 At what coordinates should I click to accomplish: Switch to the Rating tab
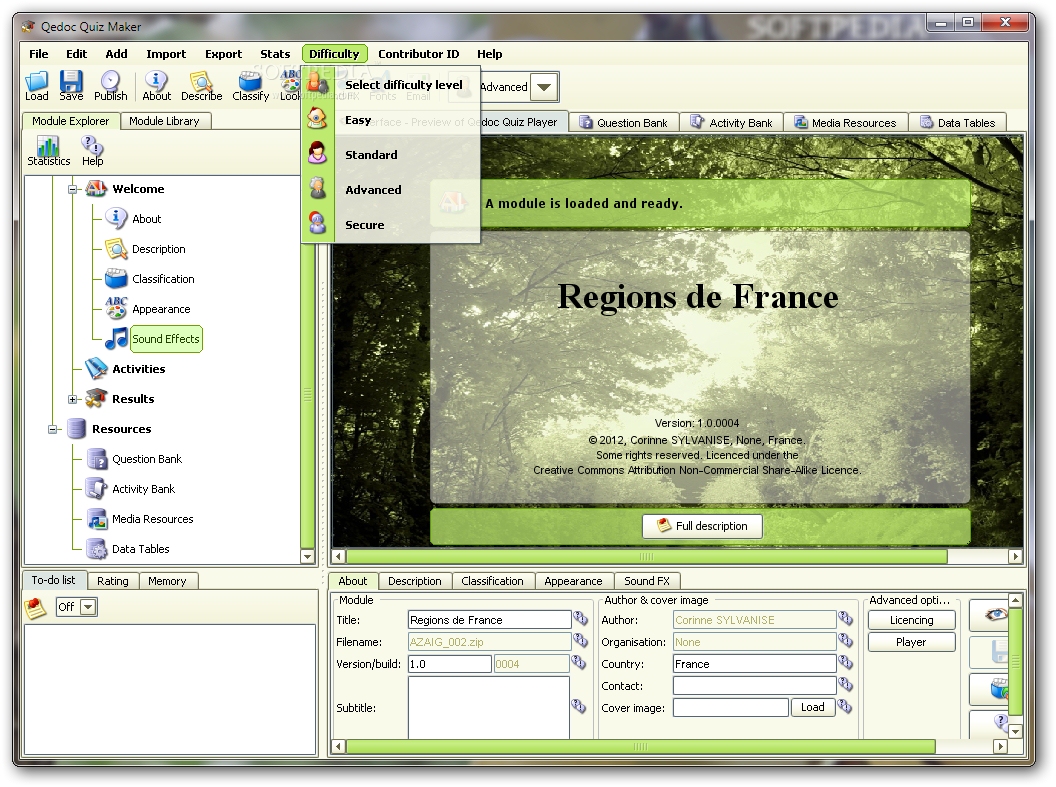pyautogui.click(x=112, y=581)
